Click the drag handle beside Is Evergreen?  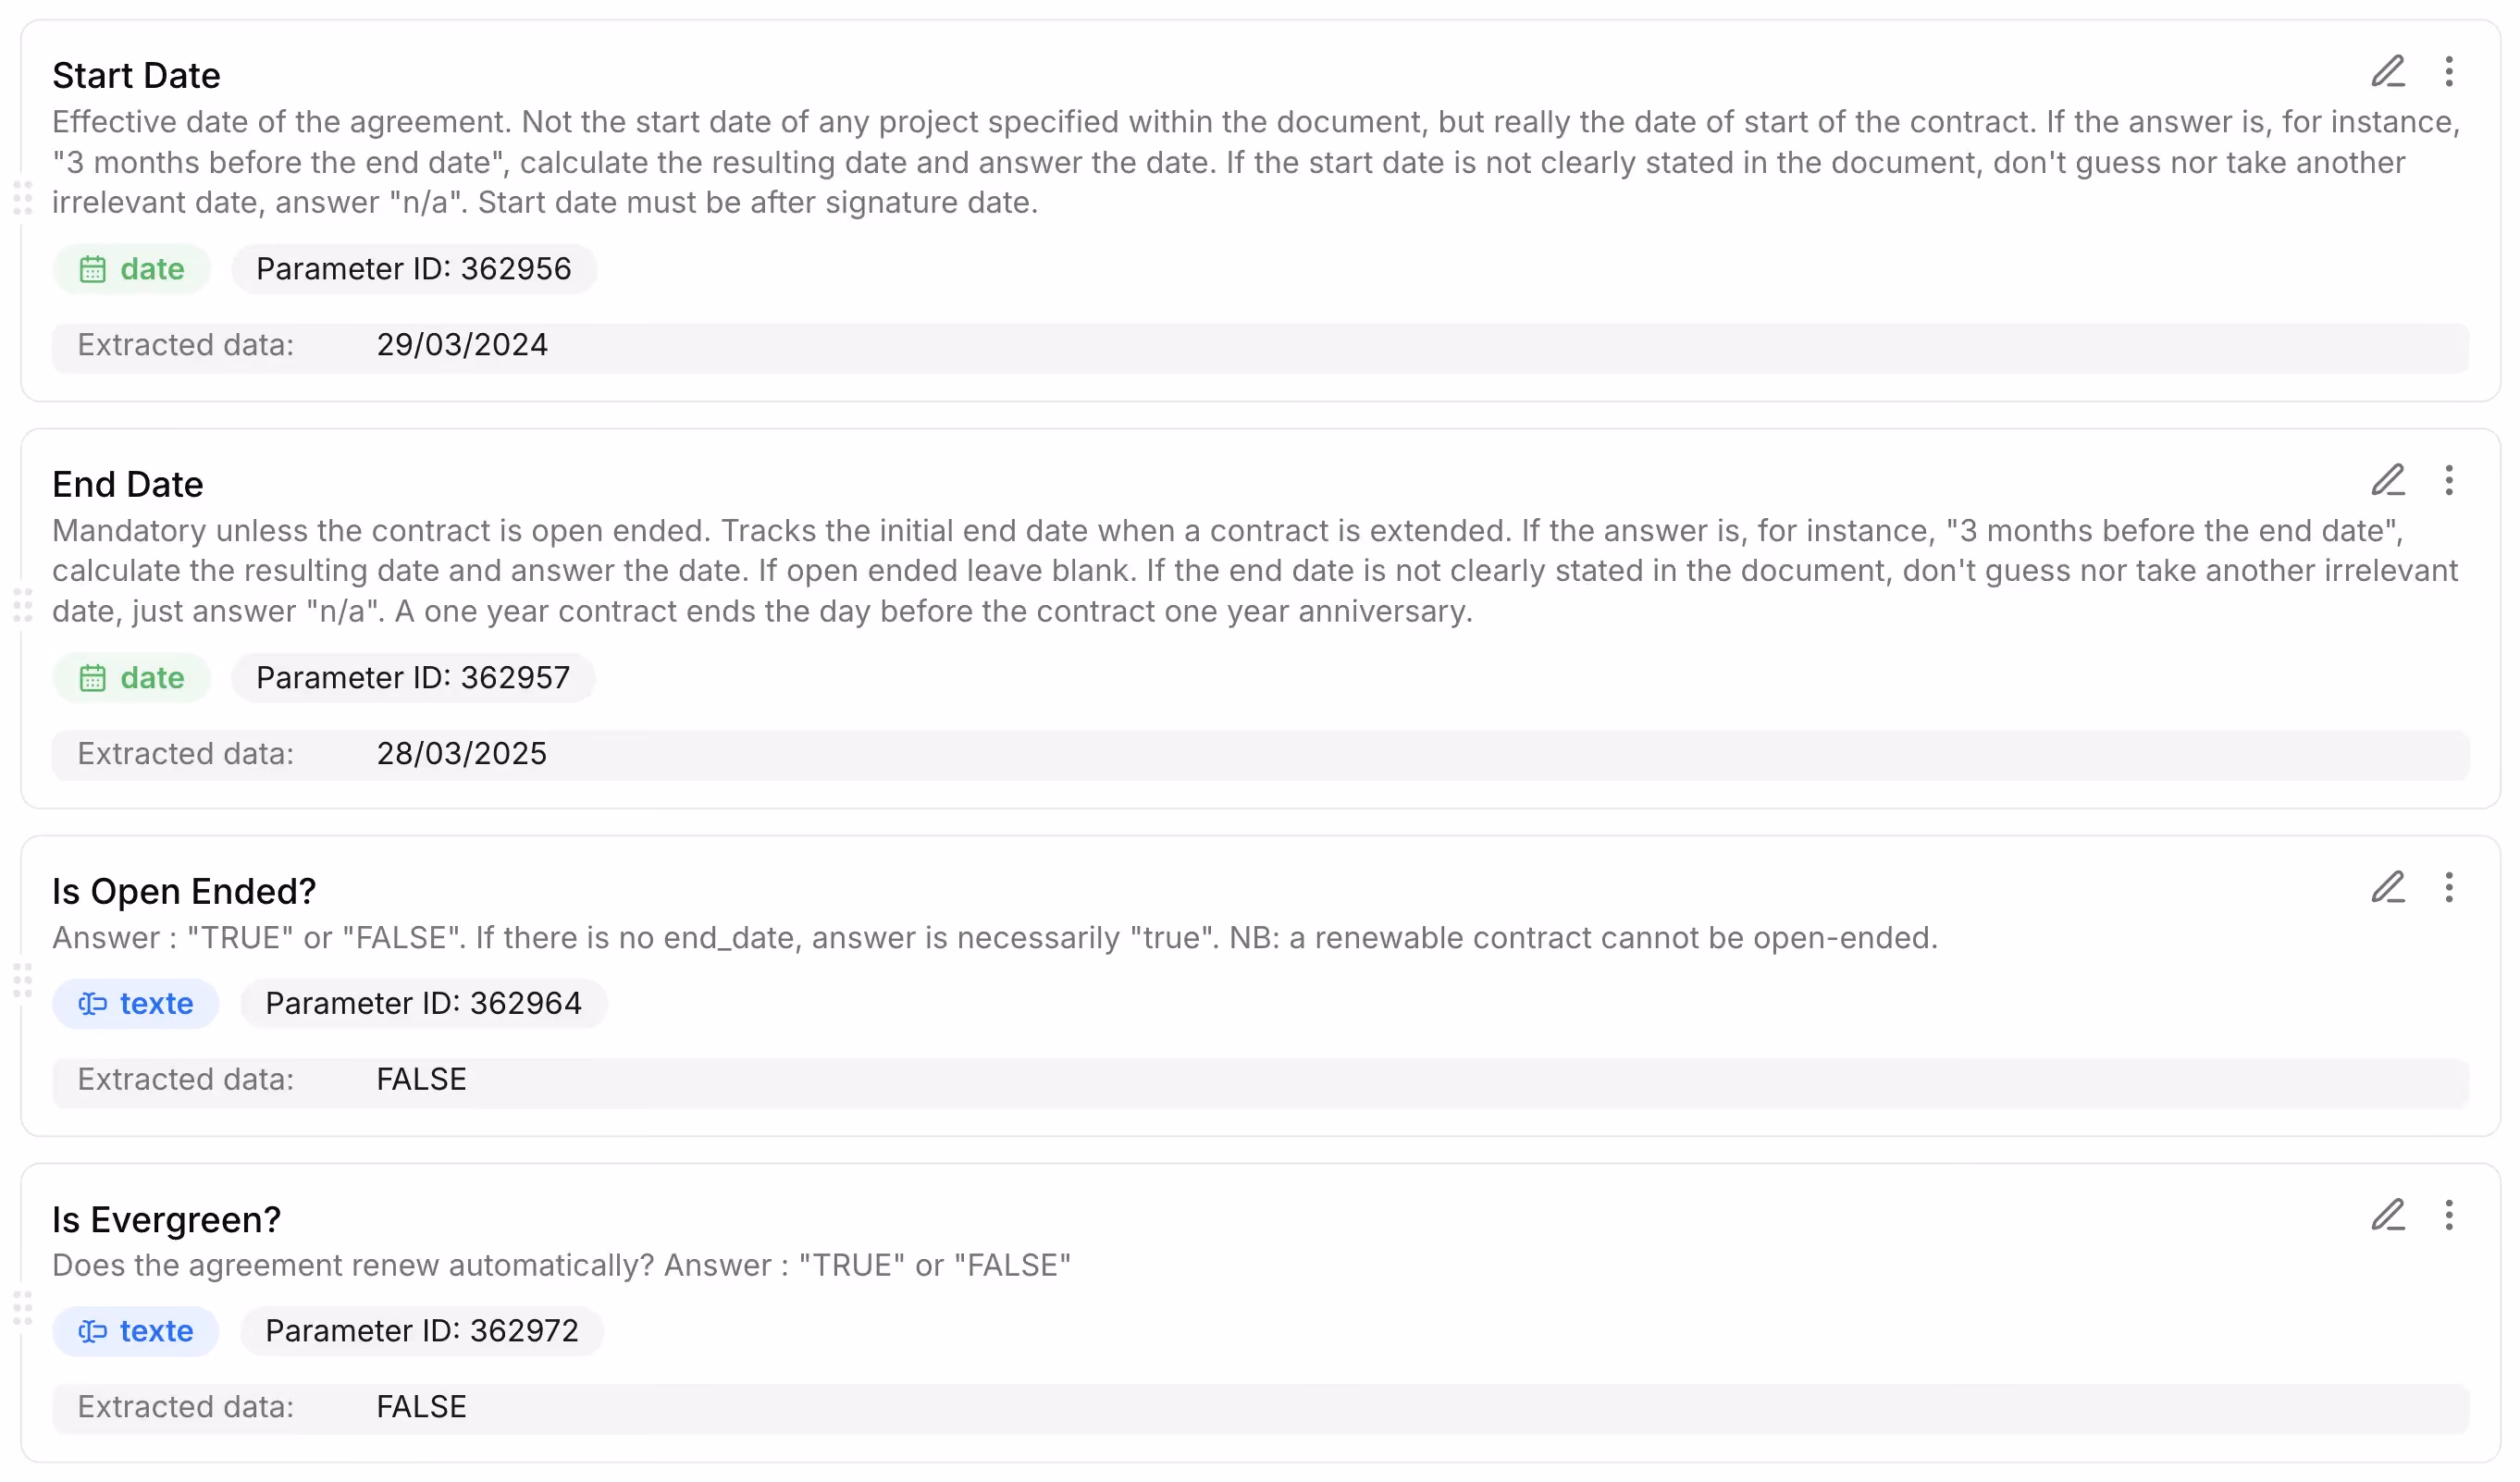point(23,1309)
